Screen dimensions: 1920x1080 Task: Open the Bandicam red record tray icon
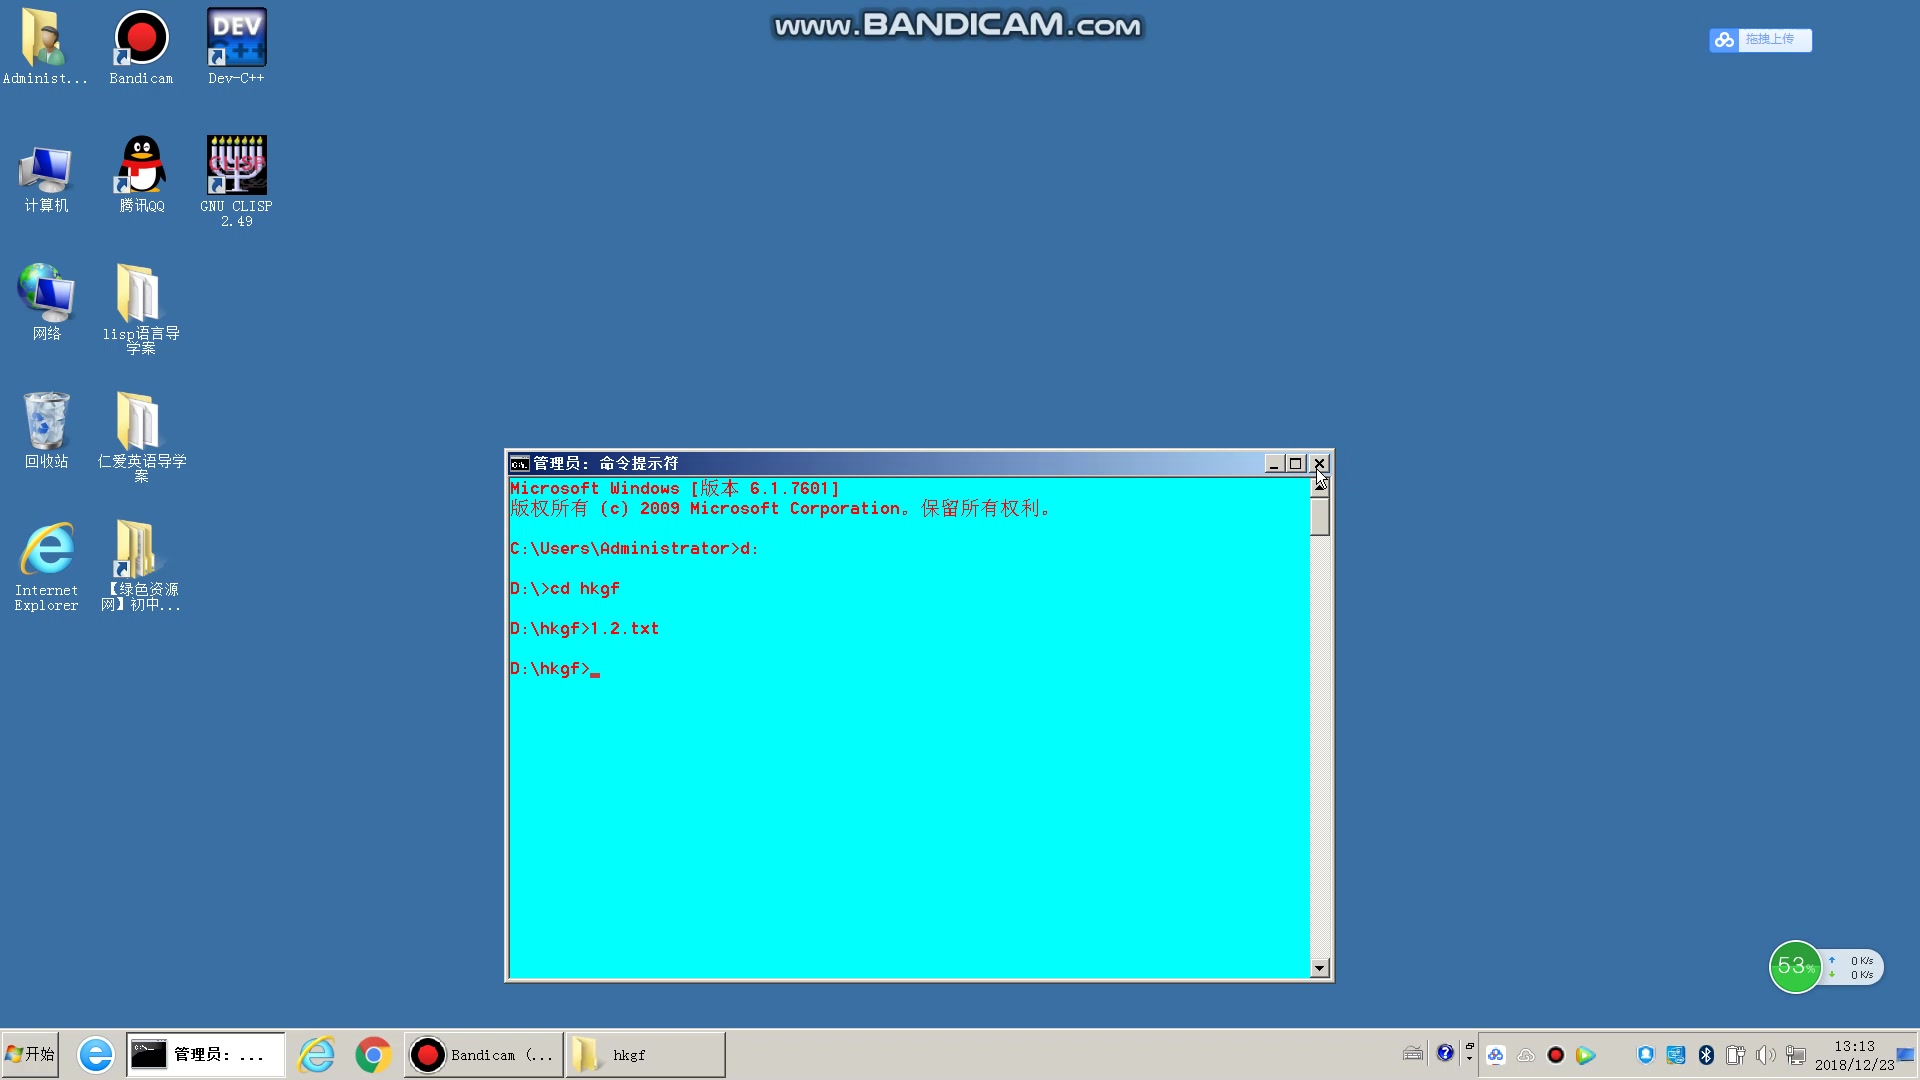point(1555,1055)
